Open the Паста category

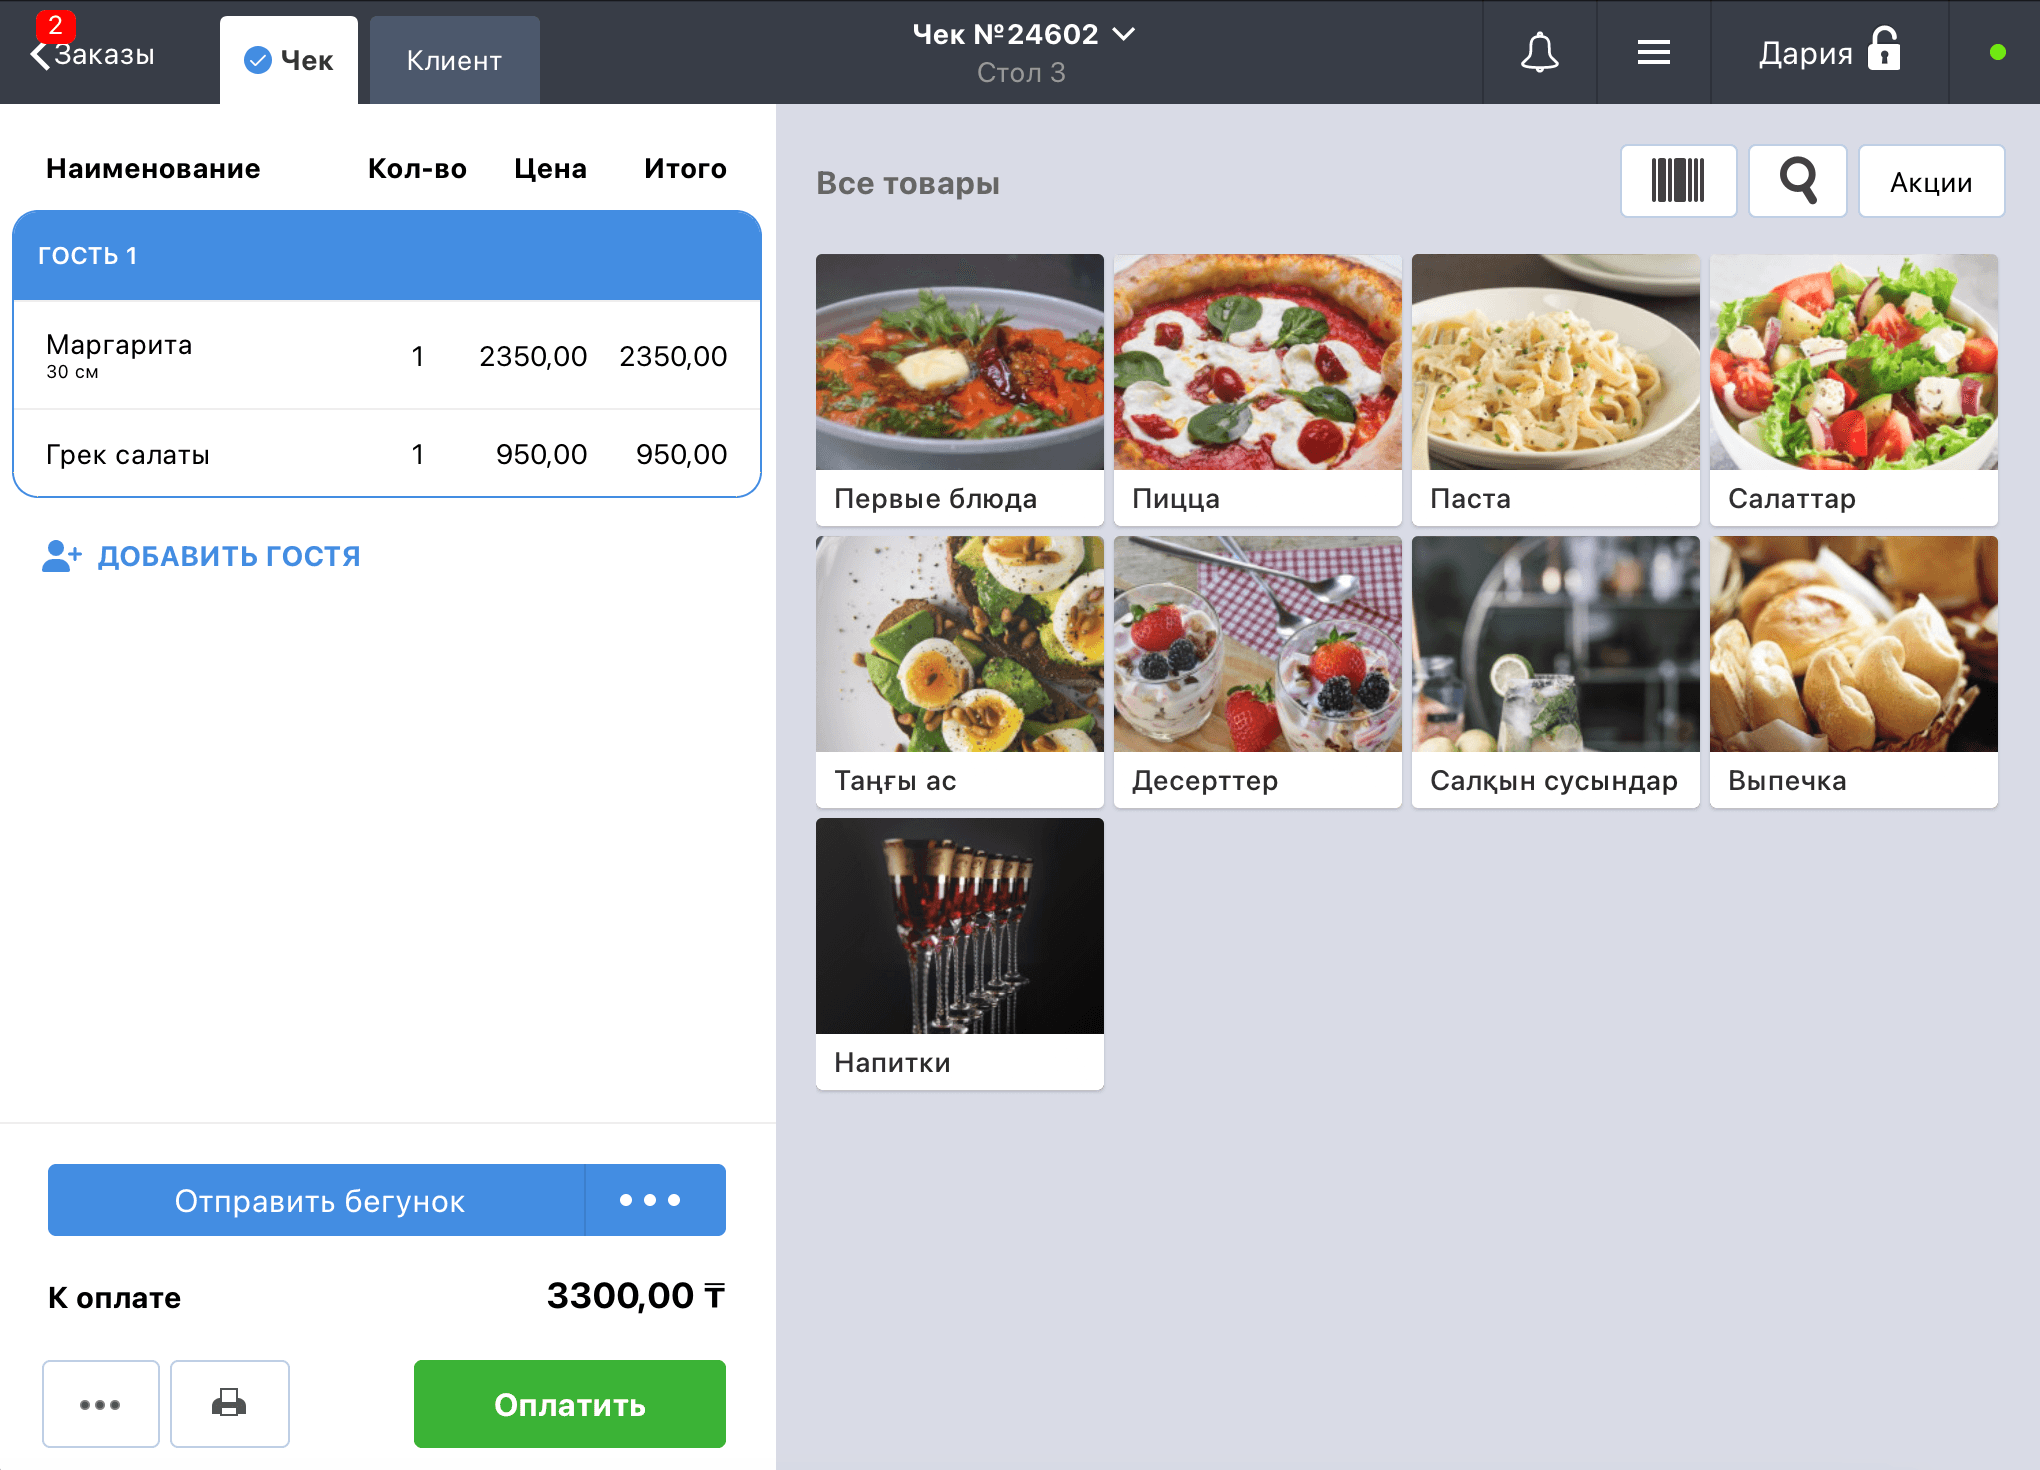pyautogui.click(x=1556, y=389)
